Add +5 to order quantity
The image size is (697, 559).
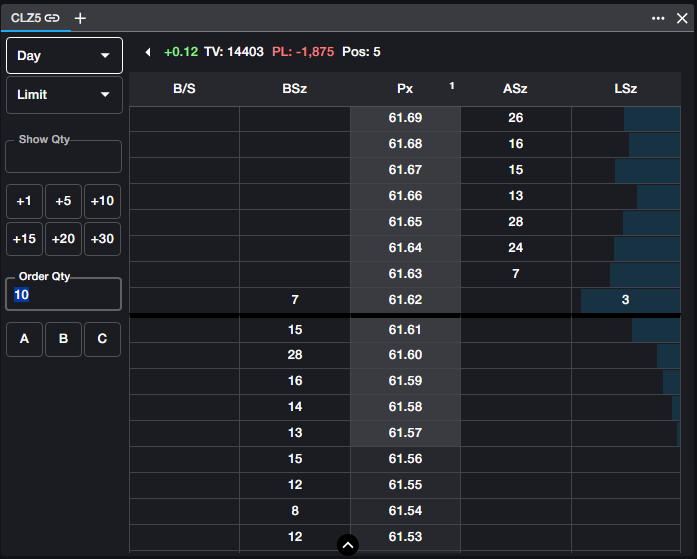point(64,201)
